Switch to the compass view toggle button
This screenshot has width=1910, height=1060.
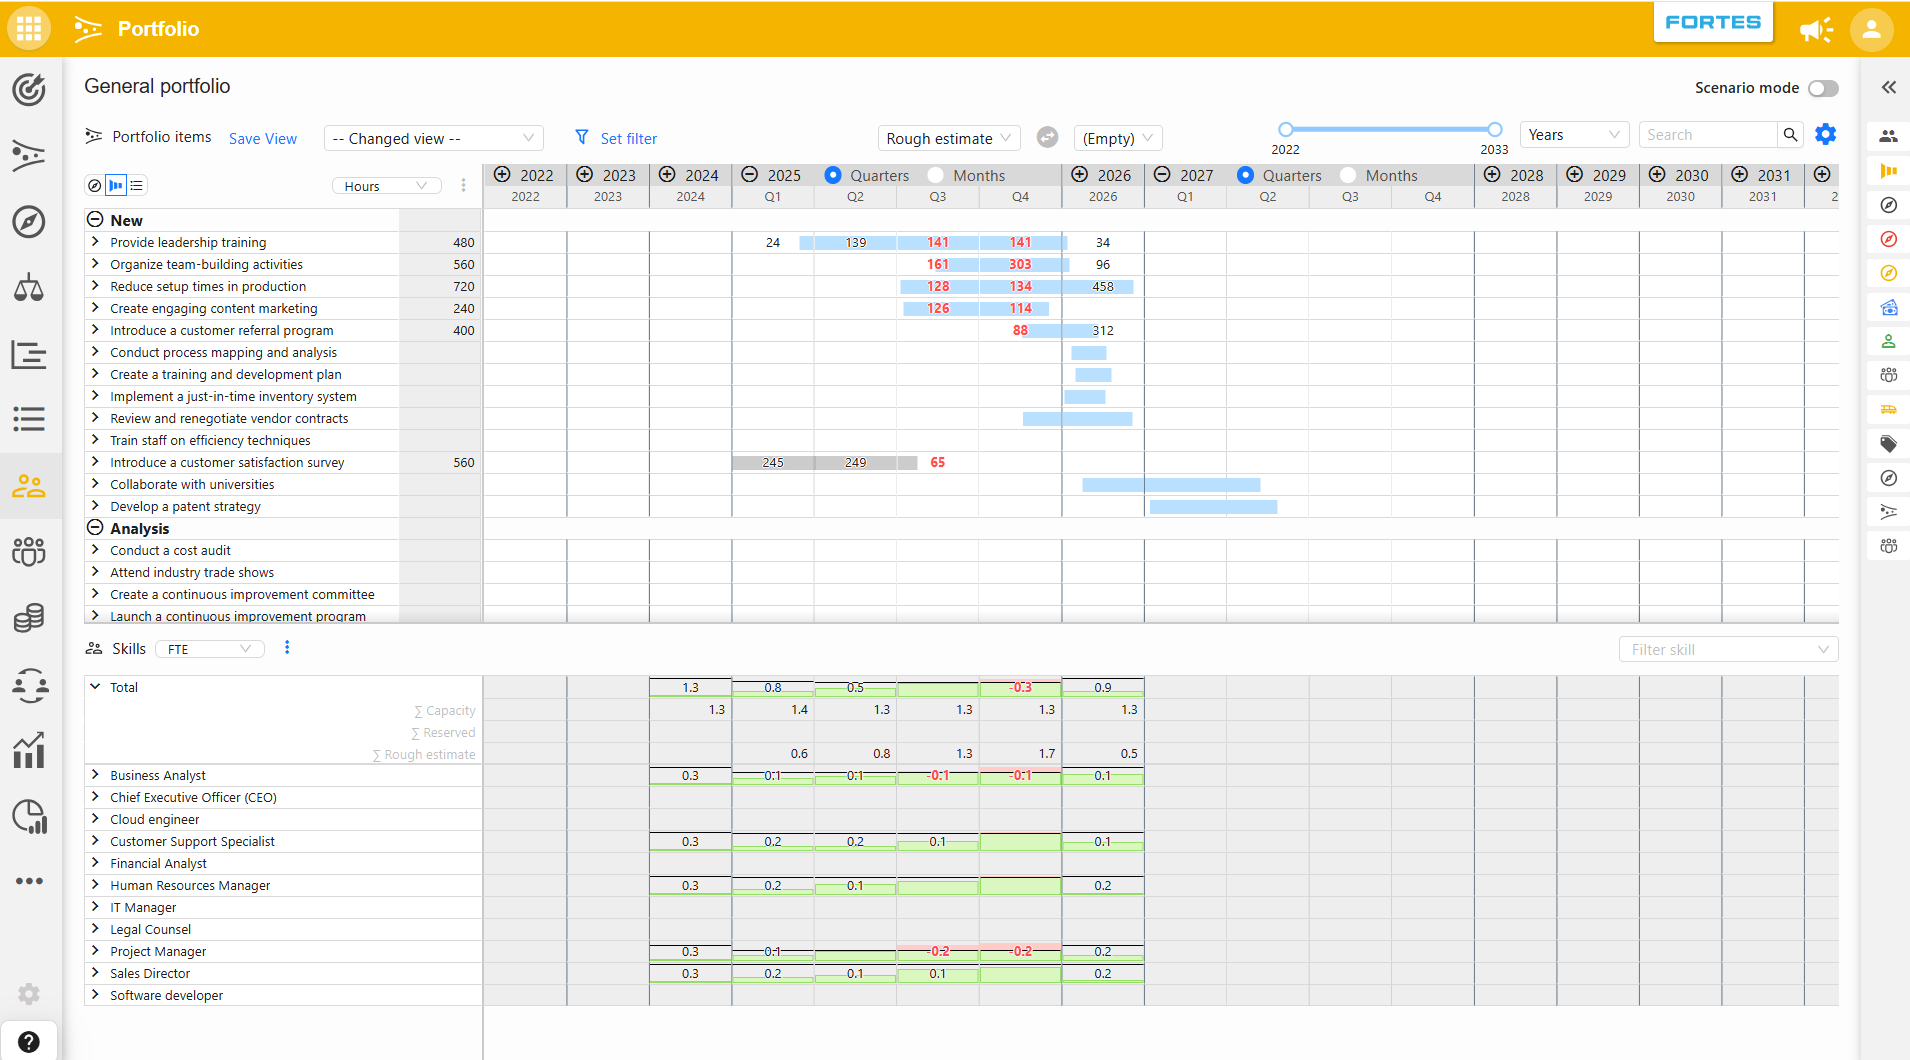click(94, 185)
